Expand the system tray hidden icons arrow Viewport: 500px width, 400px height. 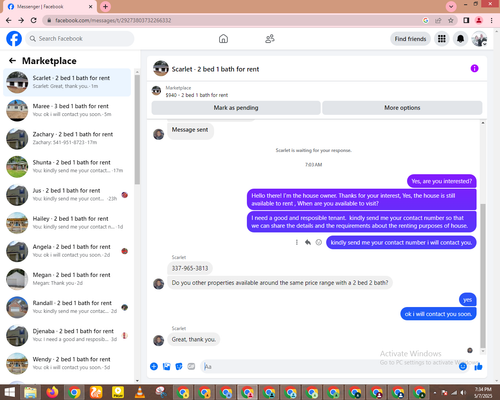click(x=435, y=393)
